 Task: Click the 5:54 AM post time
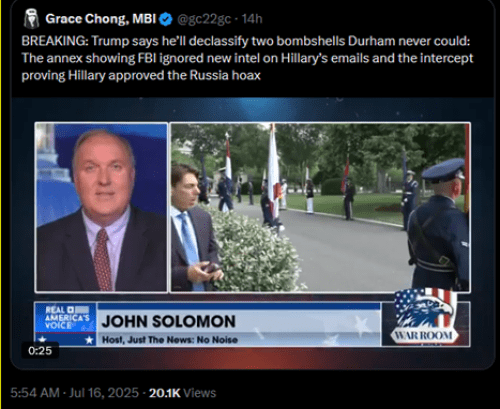tap(35, 393)
